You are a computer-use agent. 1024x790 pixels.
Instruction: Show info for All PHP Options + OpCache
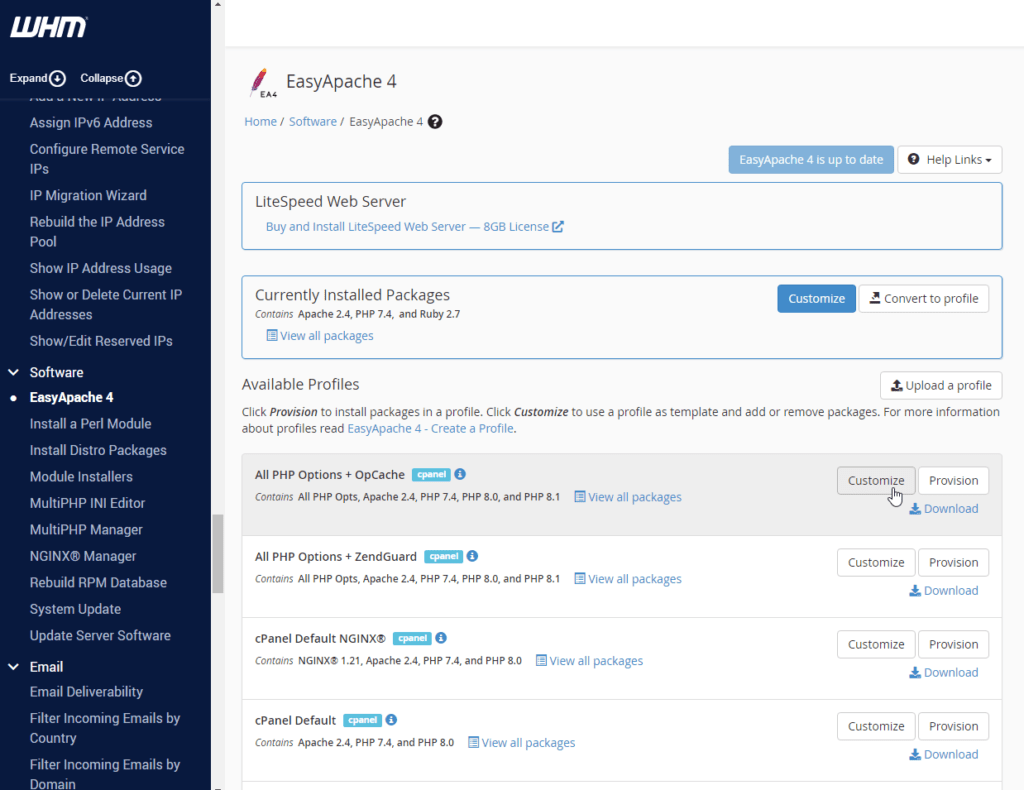click(x=460, y=474)
